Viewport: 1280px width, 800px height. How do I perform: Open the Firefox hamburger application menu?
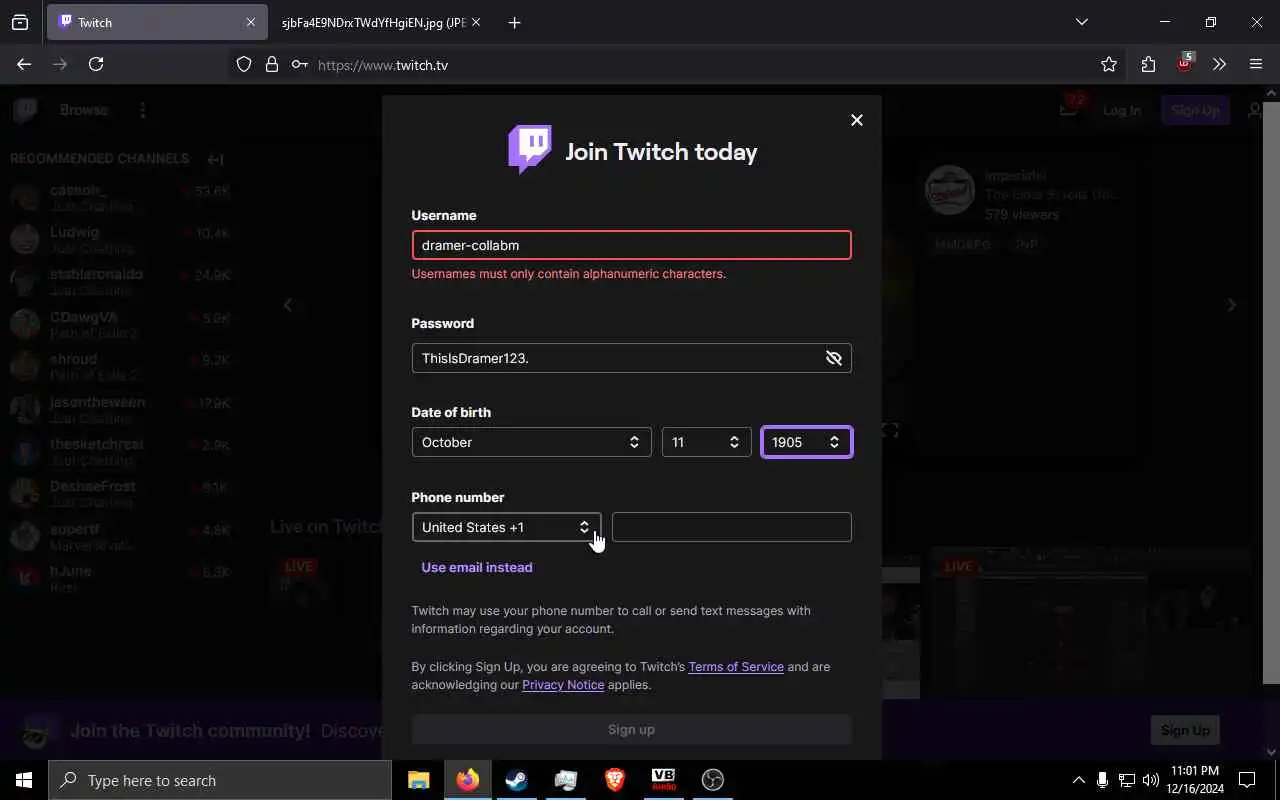click(1256, 64)
